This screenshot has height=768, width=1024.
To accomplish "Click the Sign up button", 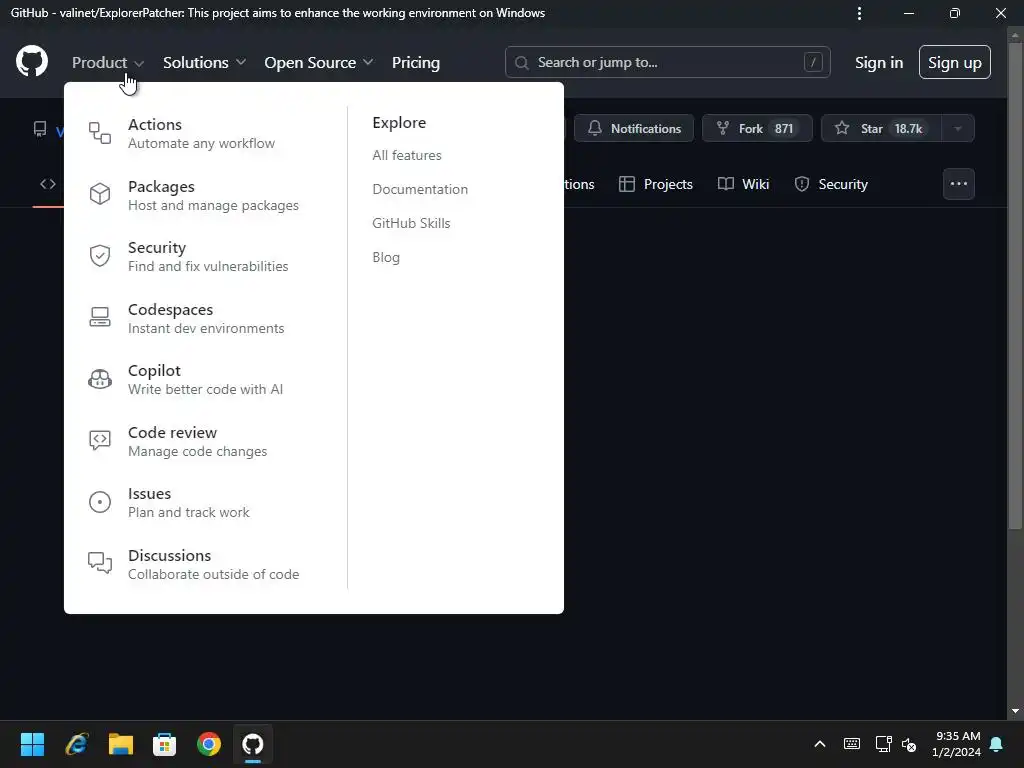I will [955, 62].
